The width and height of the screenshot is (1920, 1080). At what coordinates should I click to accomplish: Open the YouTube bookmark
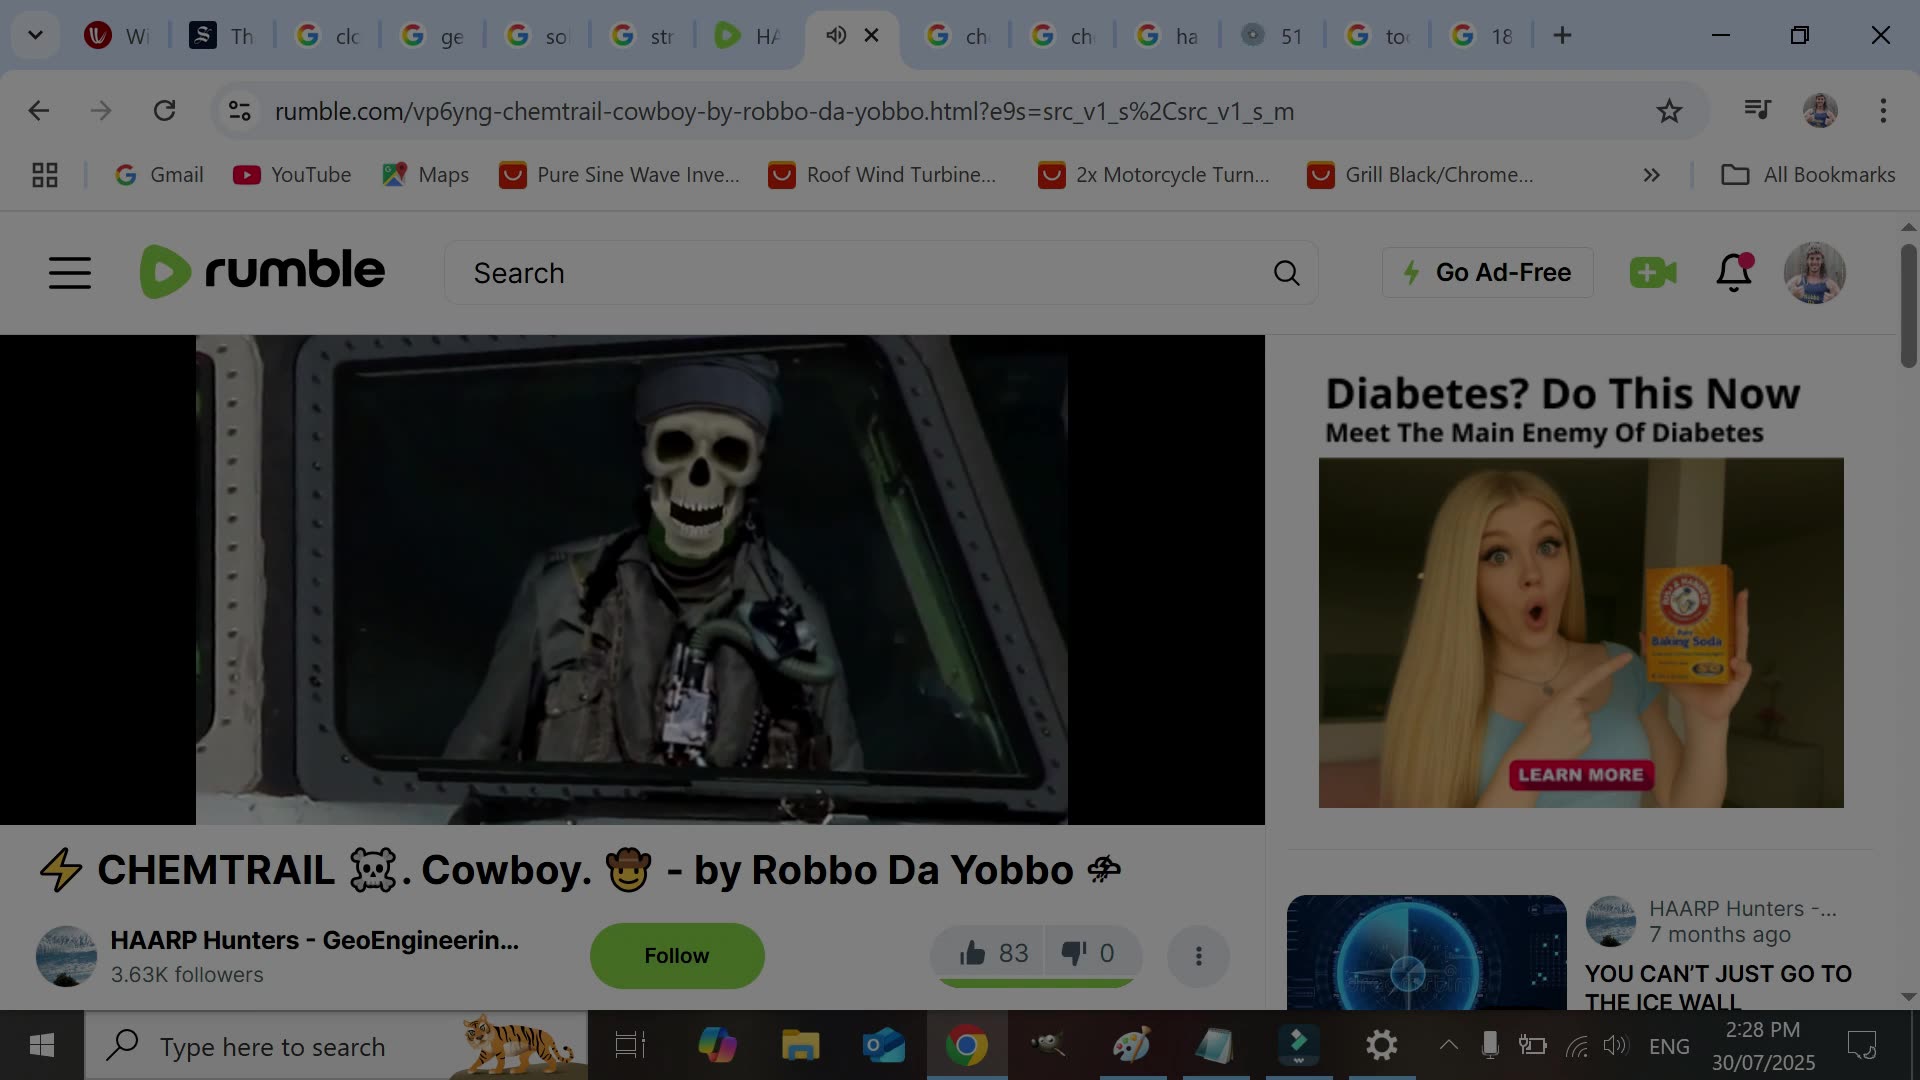click(x=292, y=175)
